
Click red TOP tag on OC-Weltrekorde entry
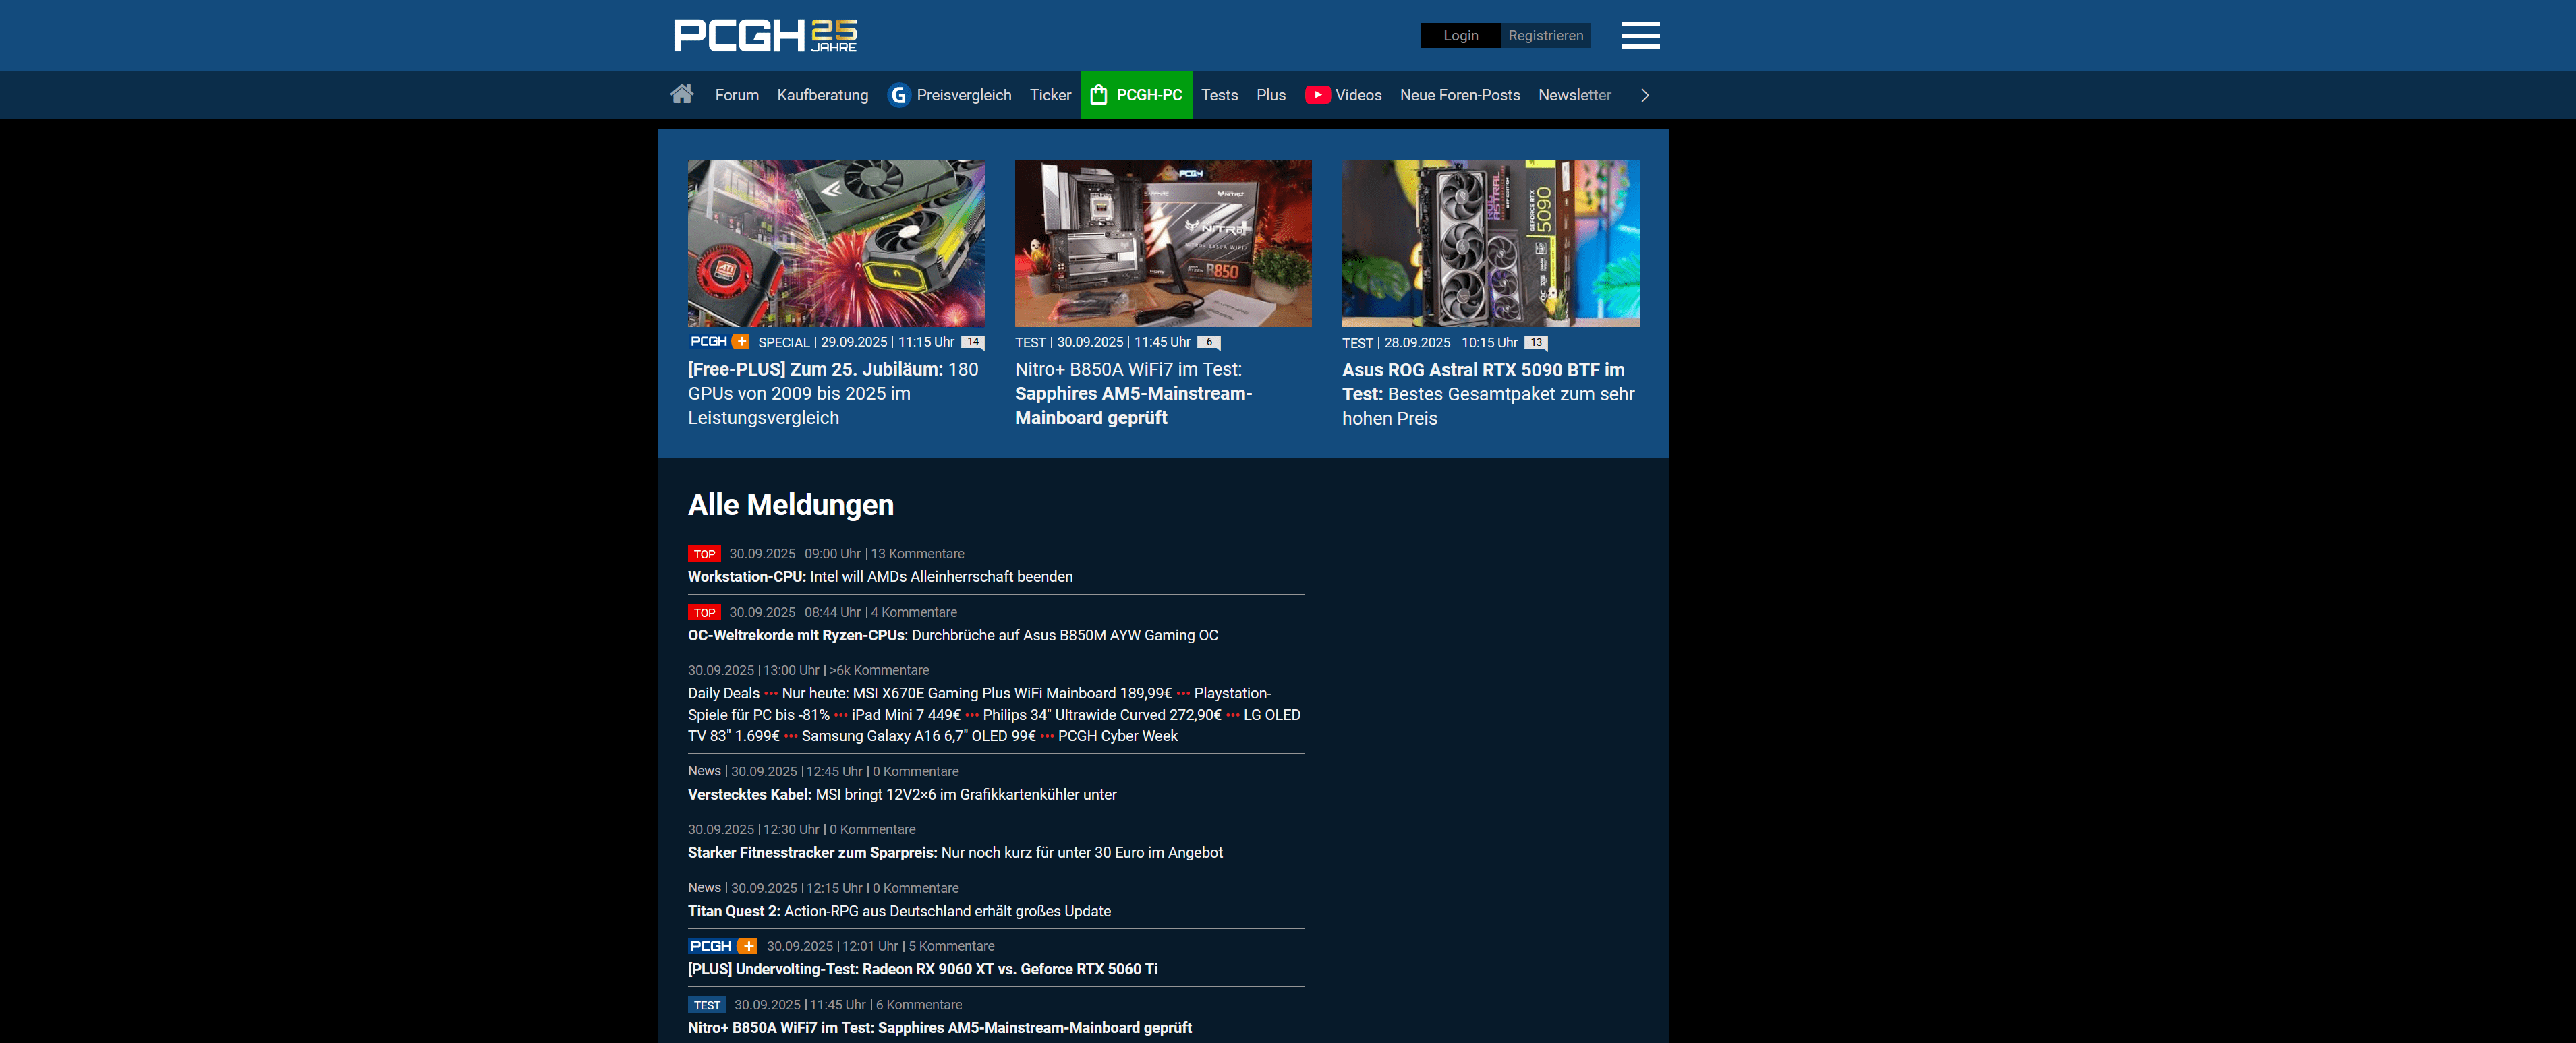pos(704,613)
